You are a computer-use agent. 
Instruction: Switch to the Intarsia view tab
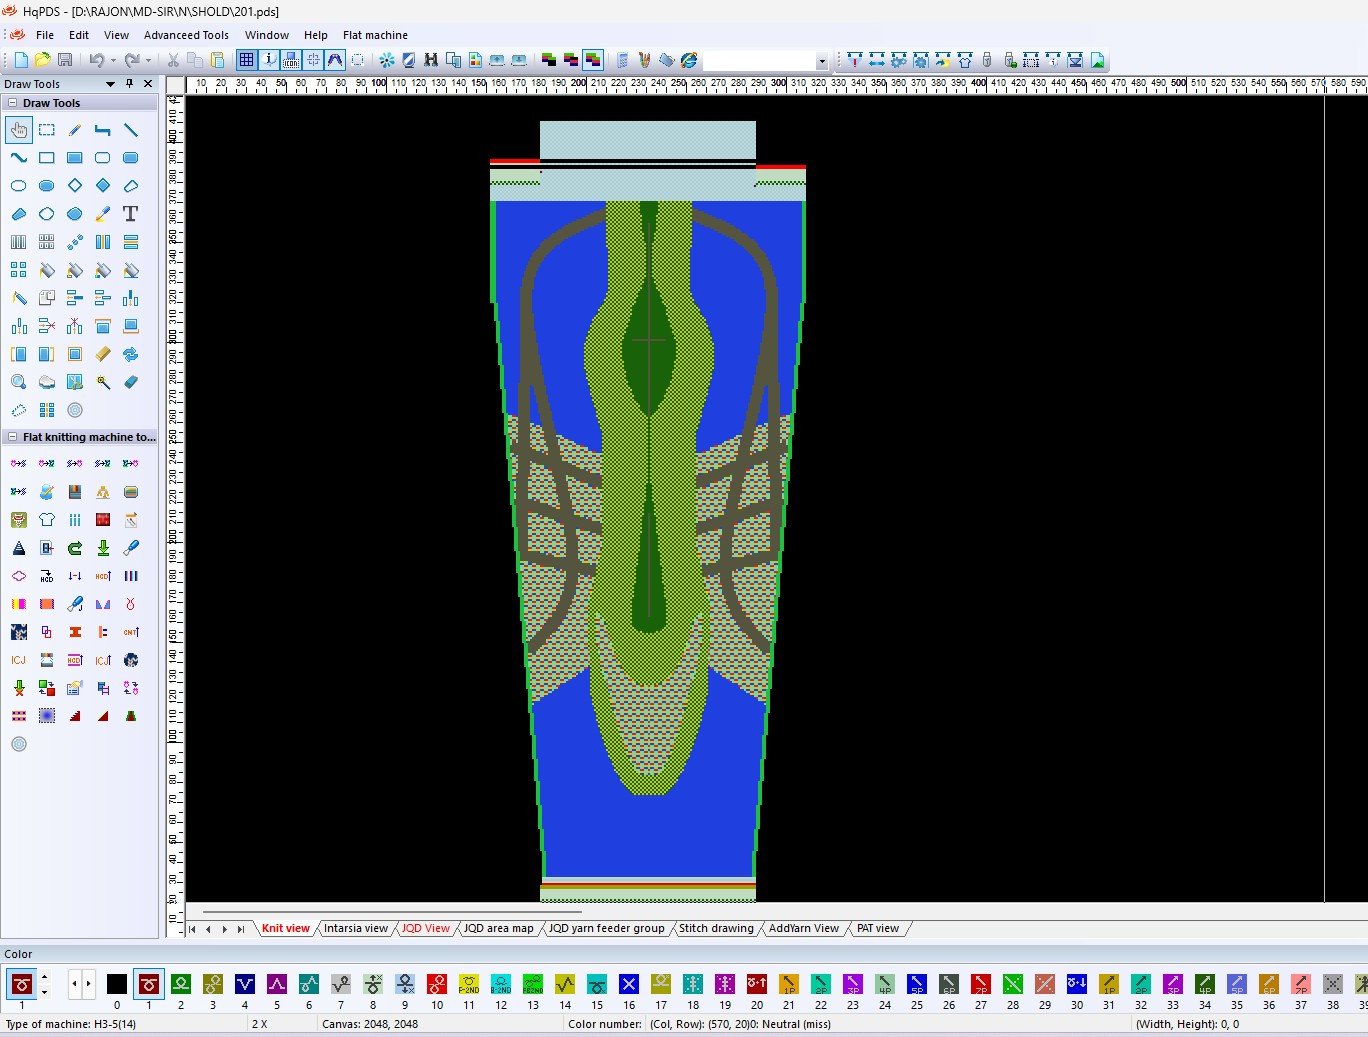355,928
